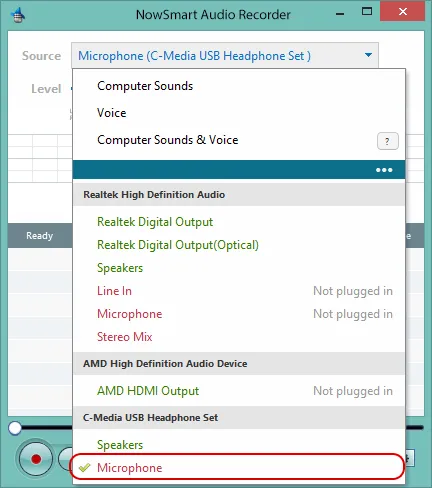Choose C-Media USB Speakers entry
This screenshot has width=432, height=488.
click(x=239, y=445)
